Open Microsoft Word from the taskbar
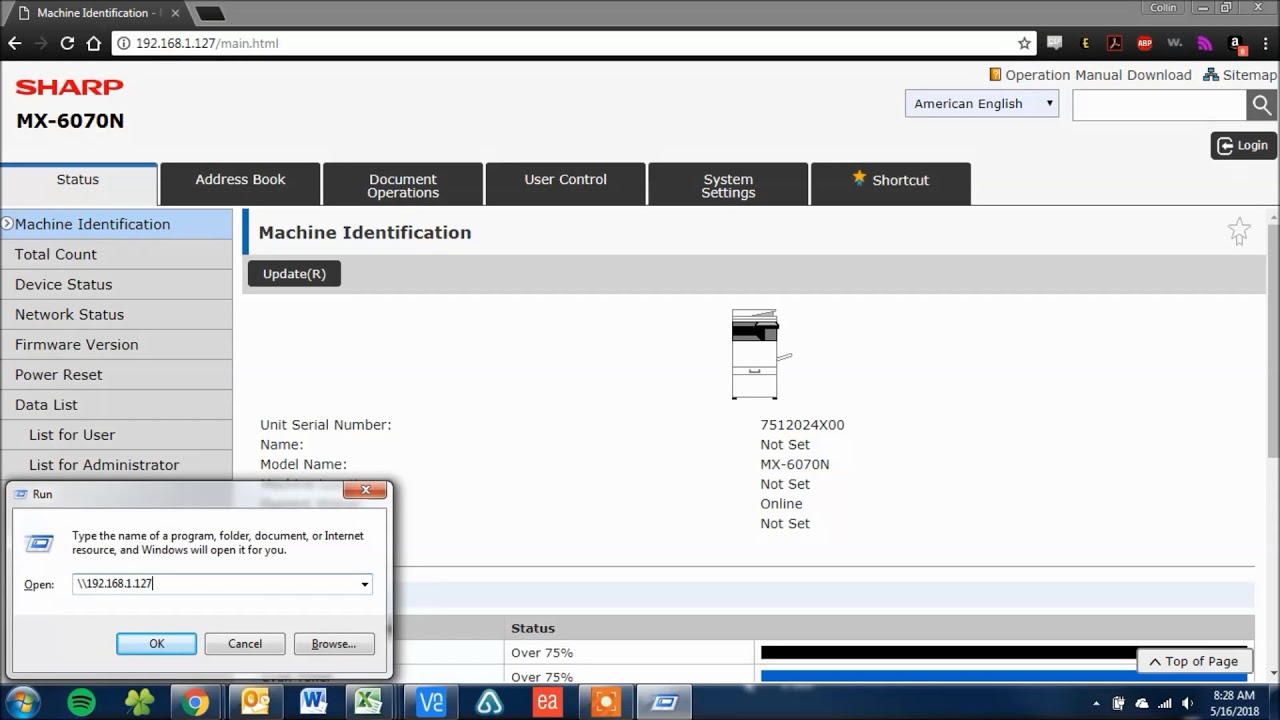 313,702
